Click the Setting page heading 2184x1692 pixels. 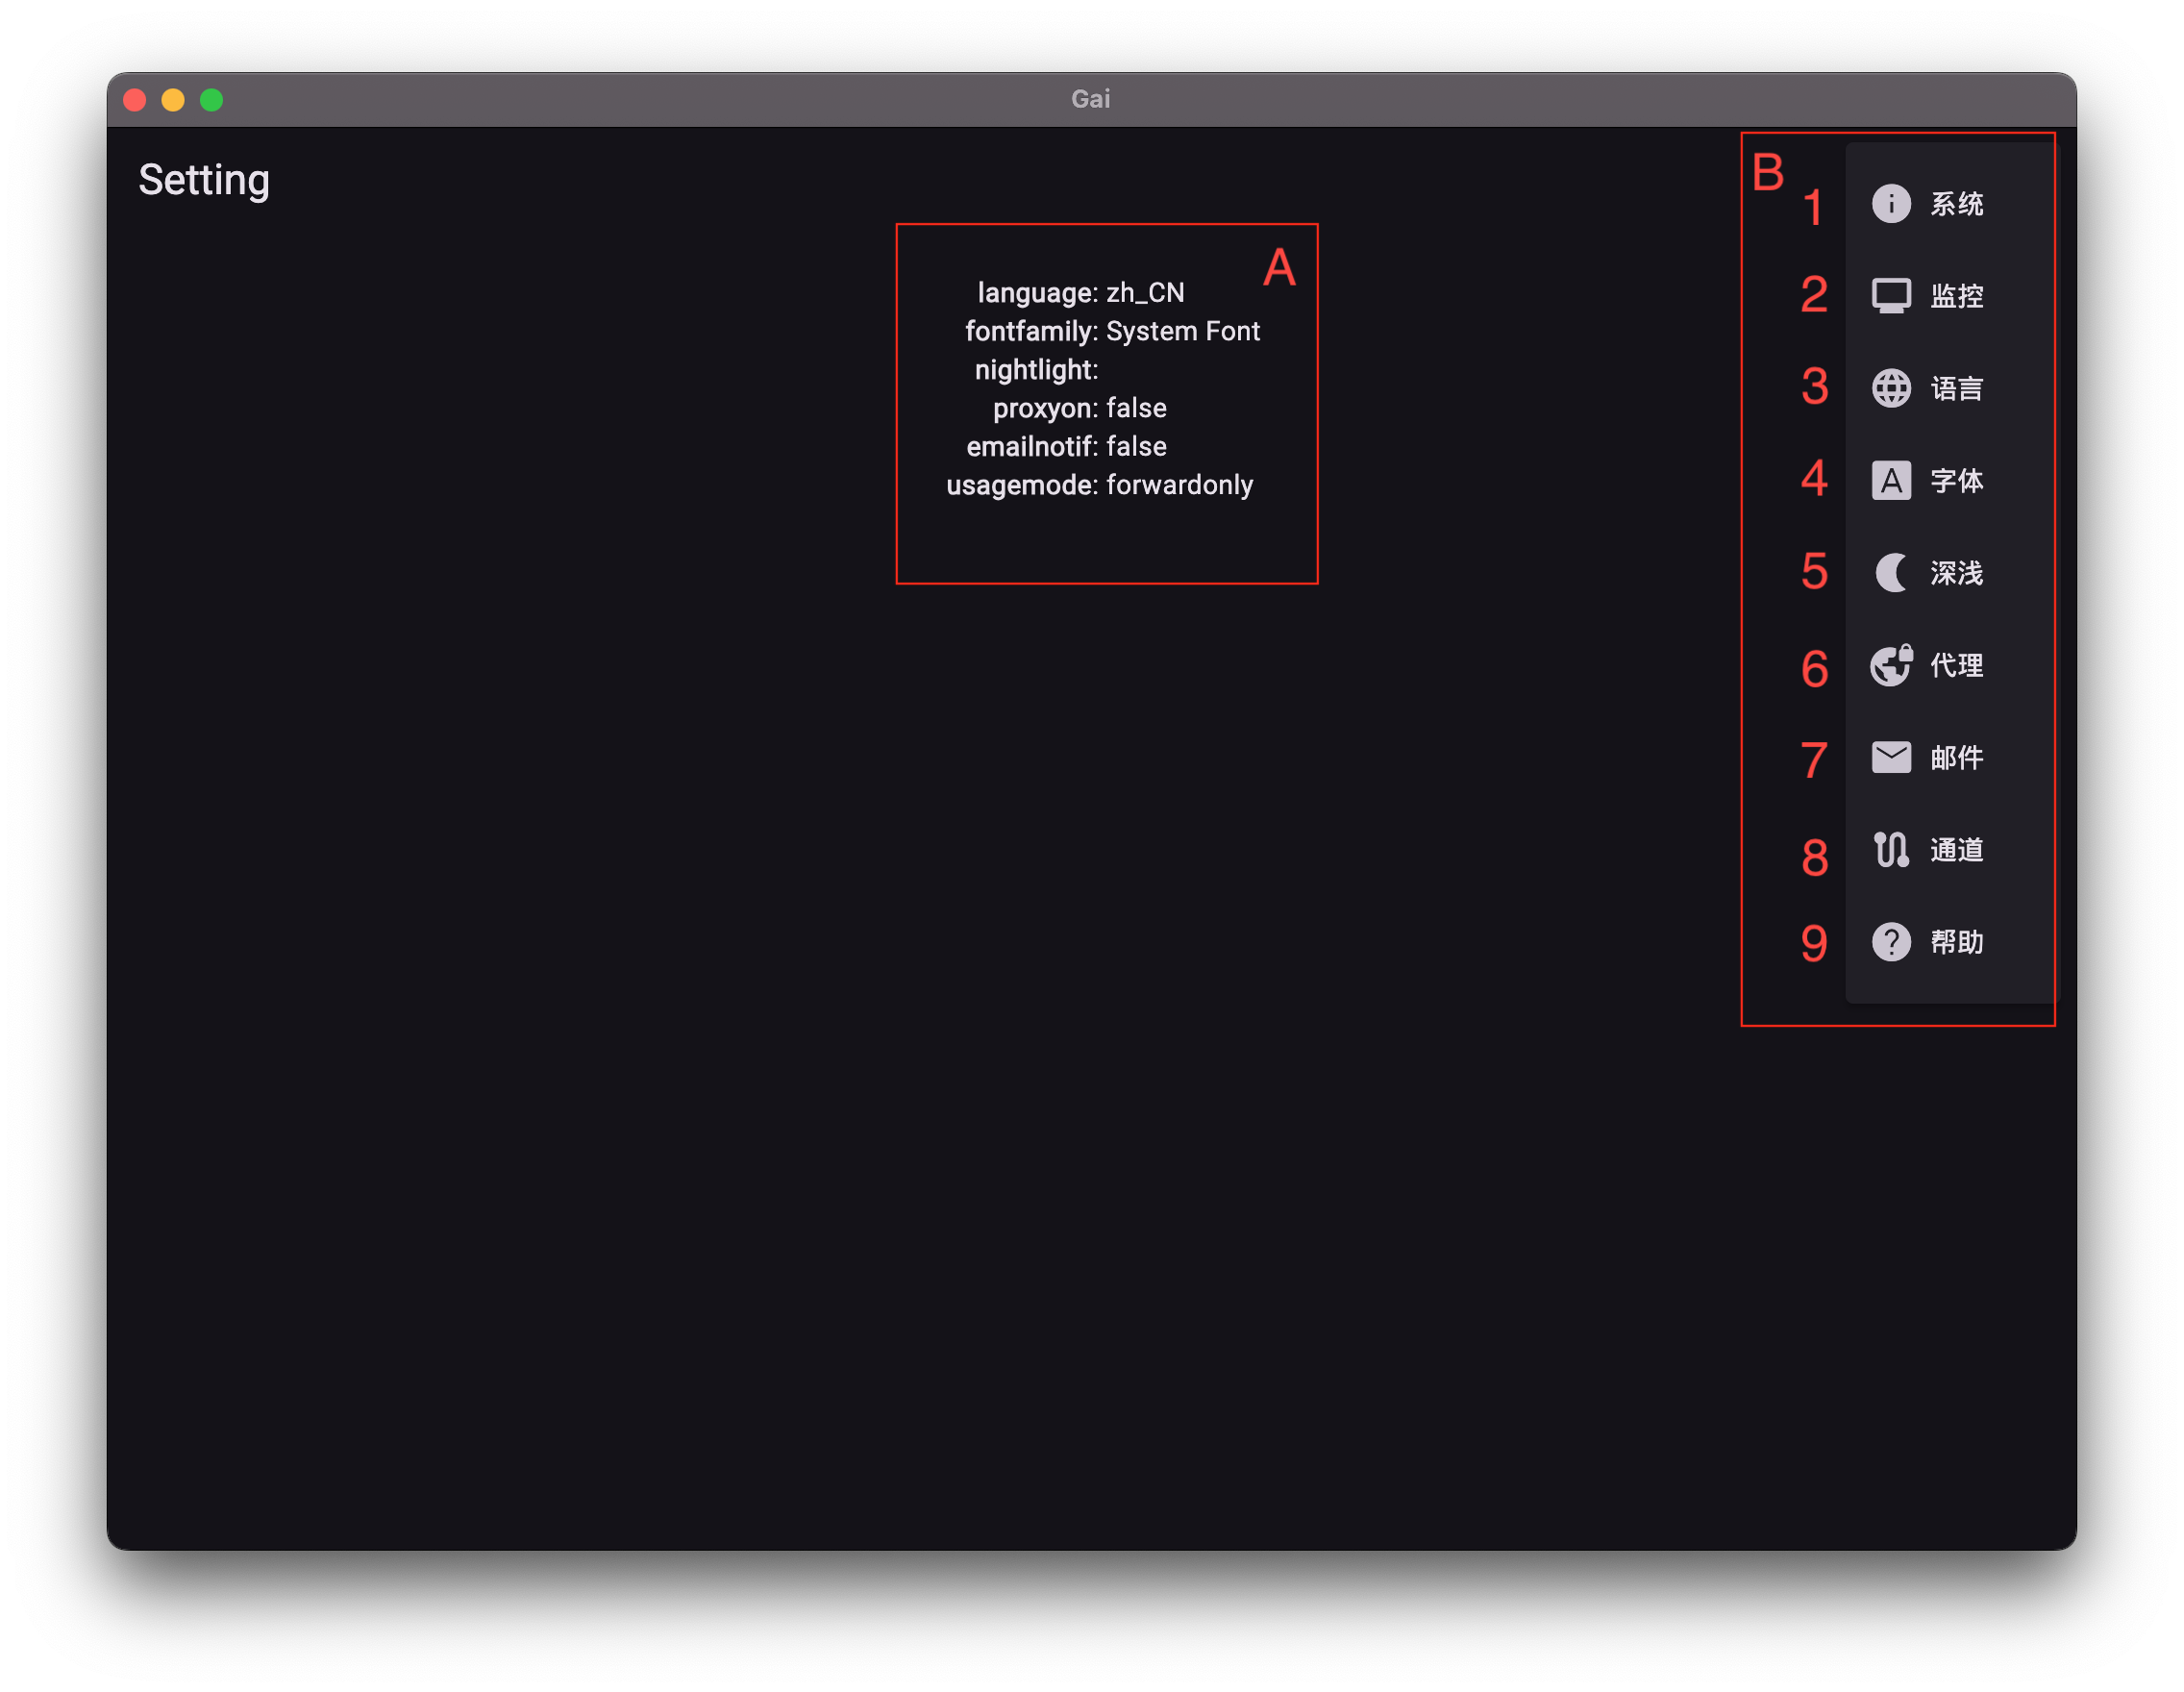point(204,180)
